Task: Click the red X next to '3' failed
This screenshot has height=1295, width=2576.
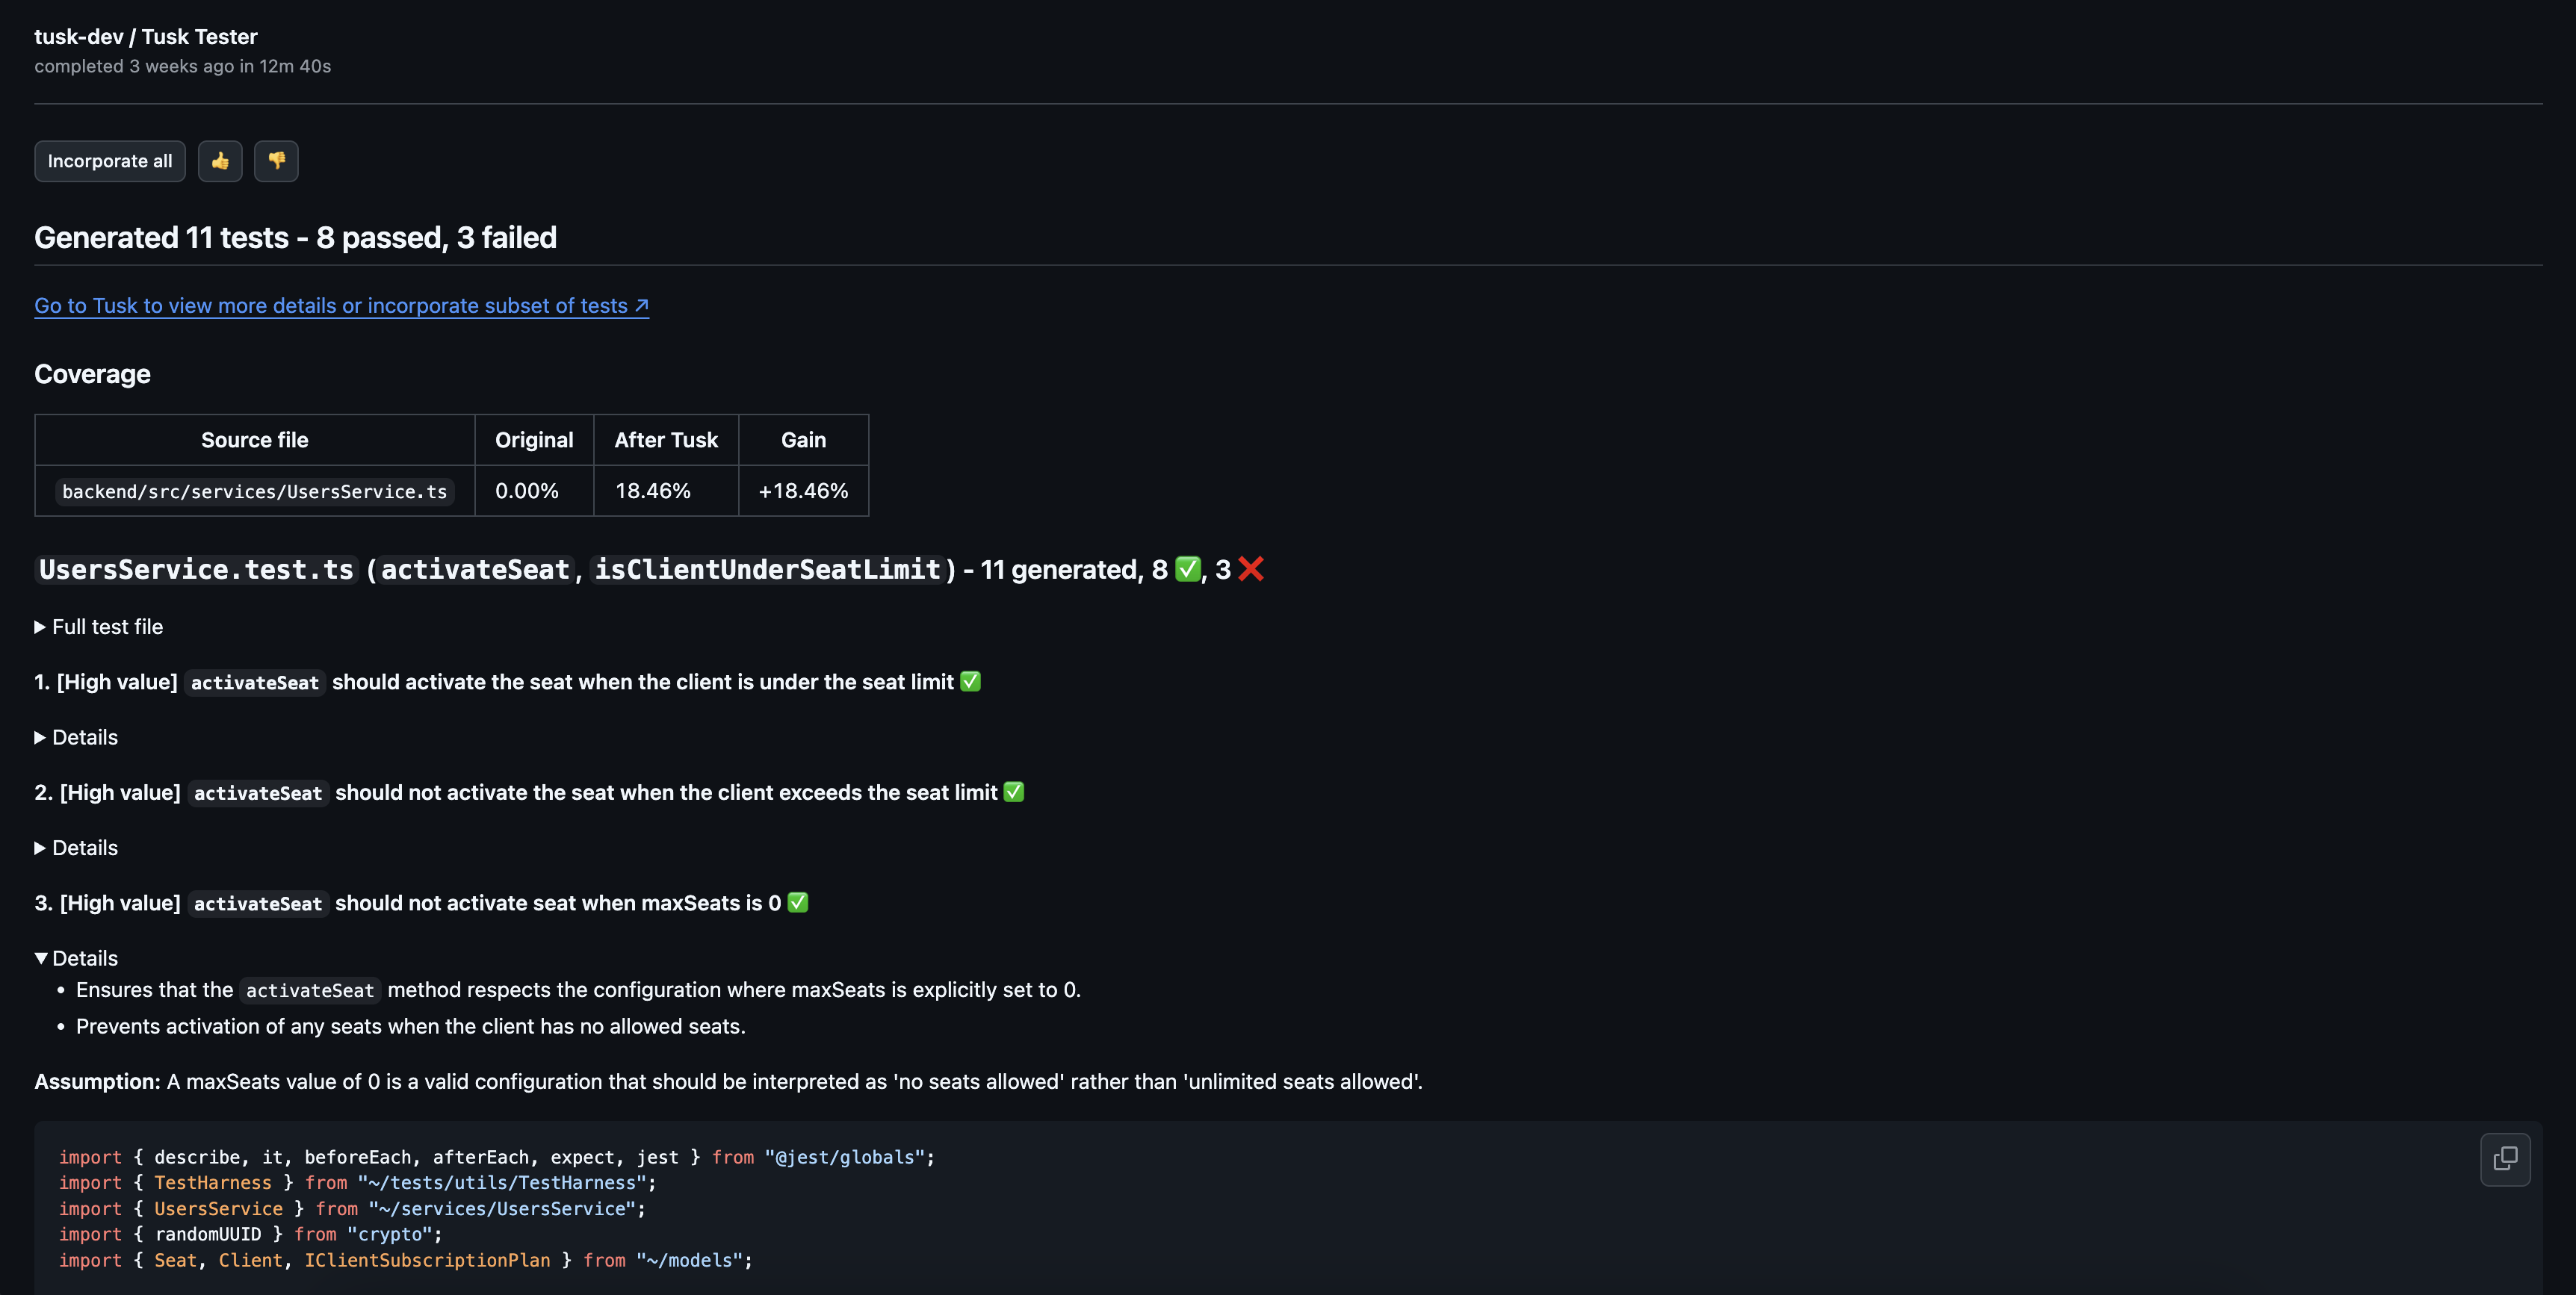Action: [1252, 569]
